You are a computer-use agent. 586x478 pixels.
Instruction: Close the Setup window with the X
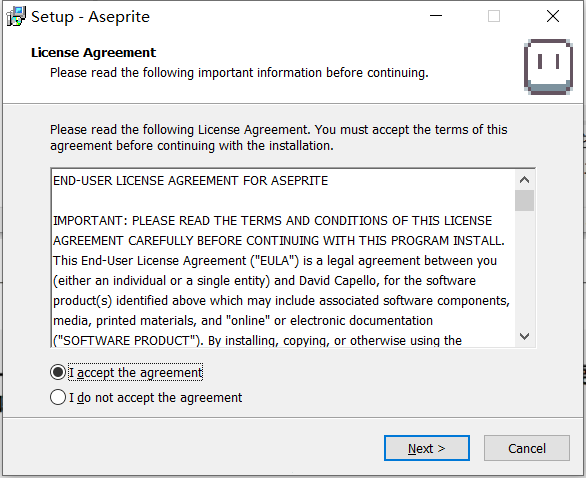(x=553, y=16)
